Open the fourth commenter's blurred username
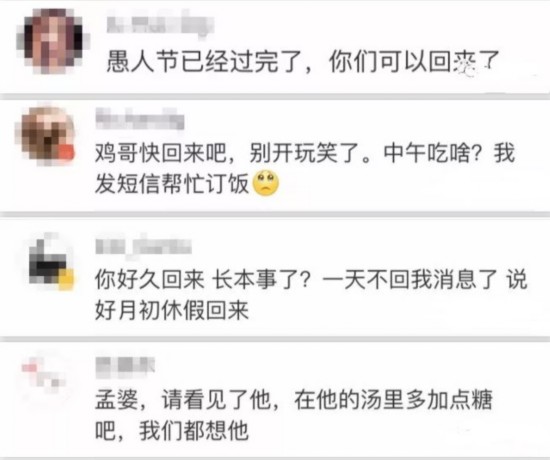550x460 pixels. coord(125,365)
